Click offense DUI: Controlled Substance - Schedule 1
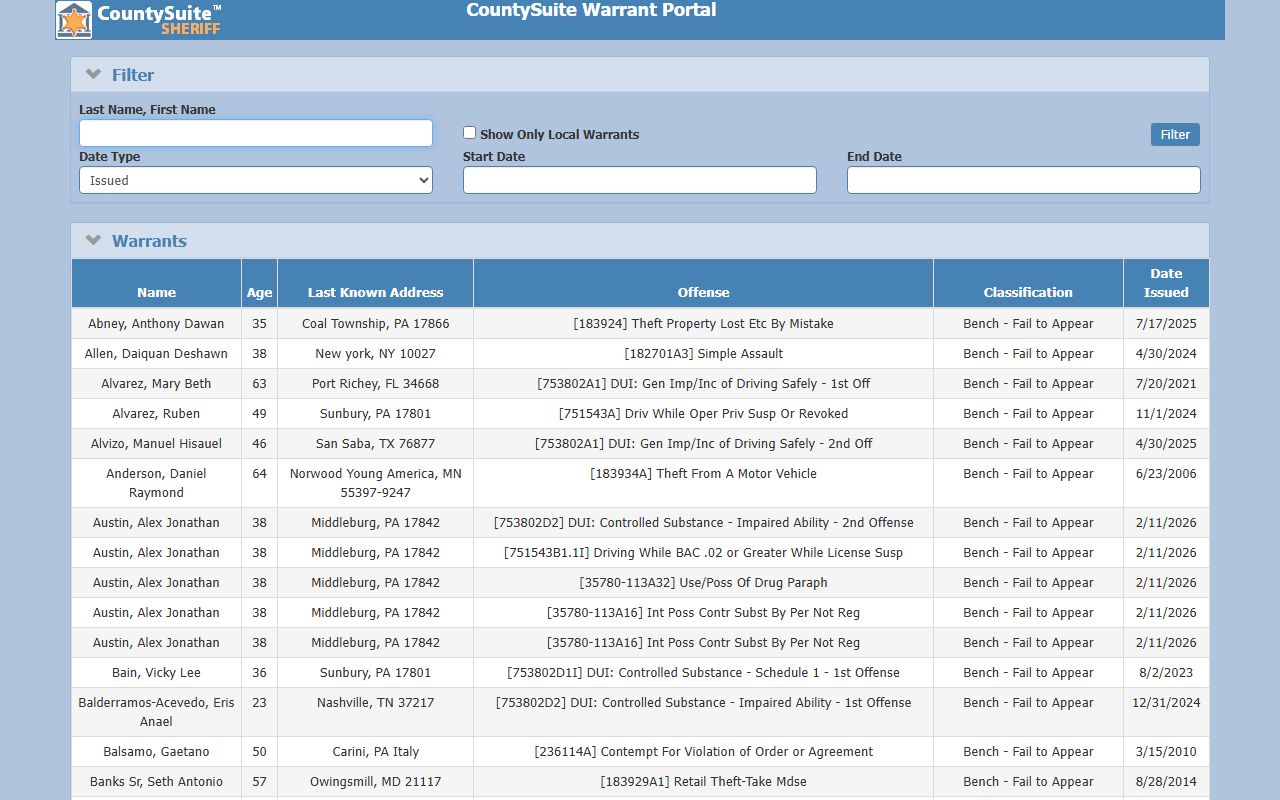Screen dimensions: 1280x800 click(x=703, y=672)
